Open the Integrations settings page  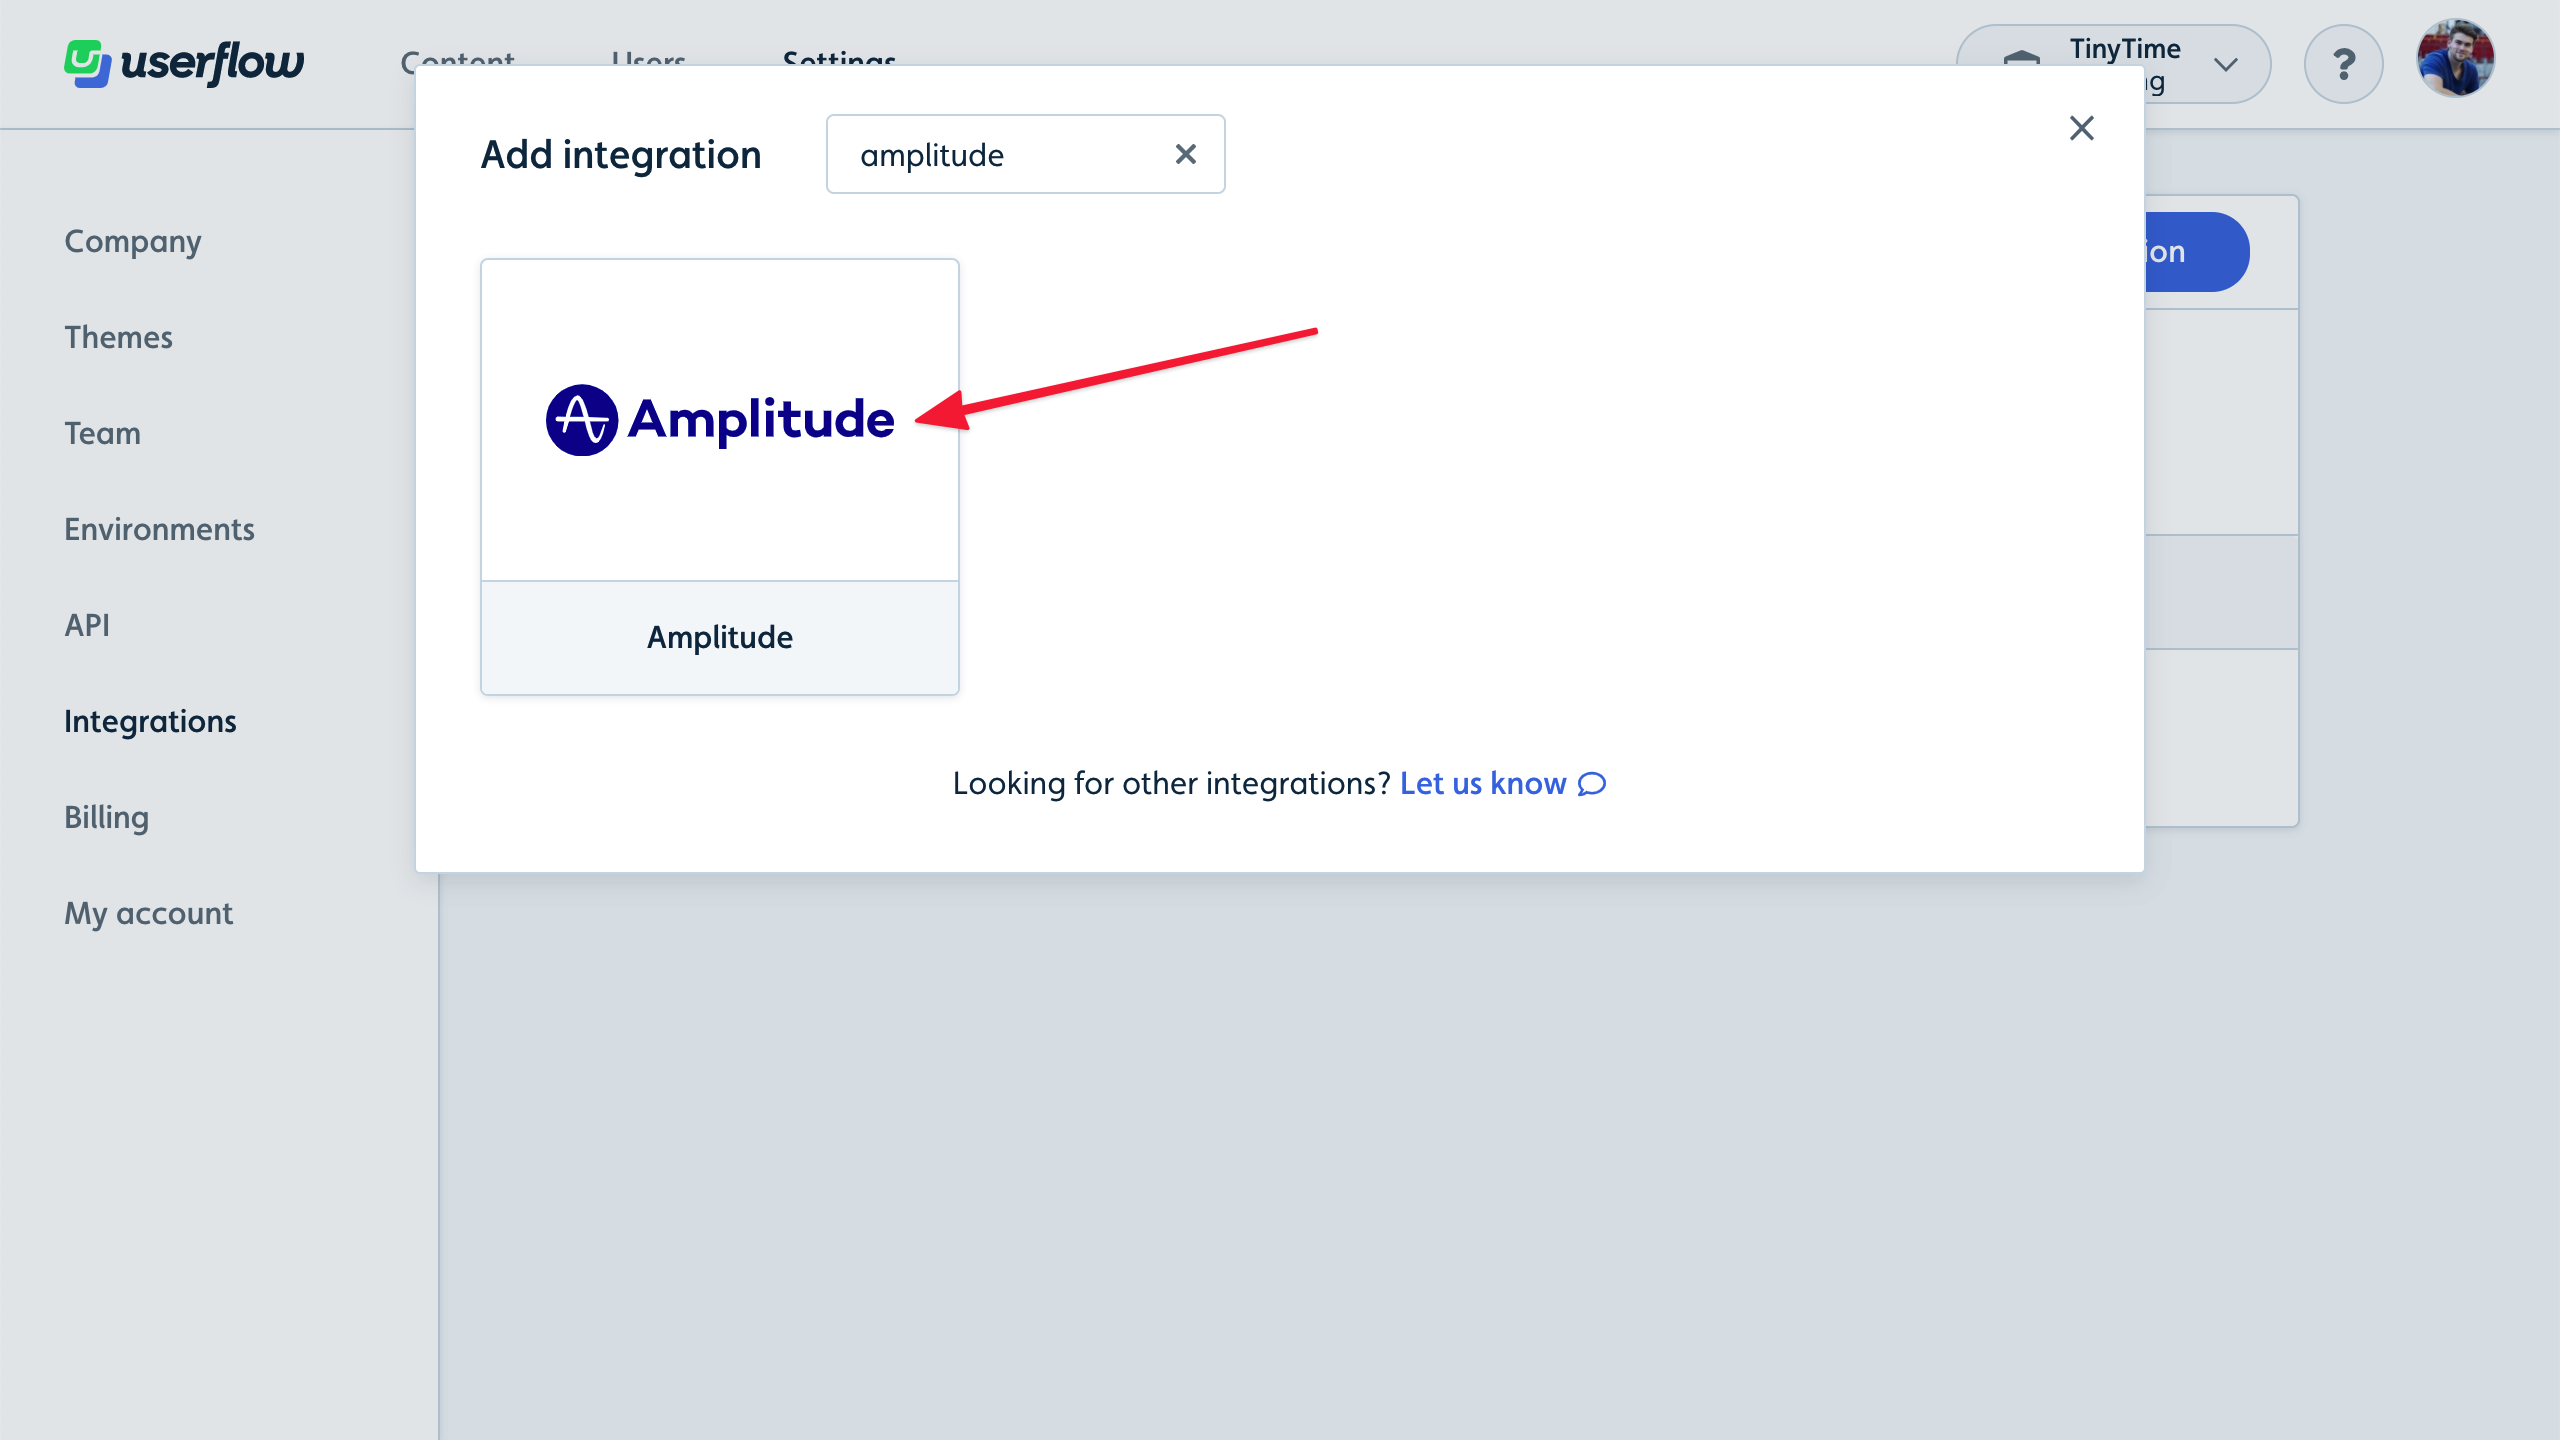[149, 721]
